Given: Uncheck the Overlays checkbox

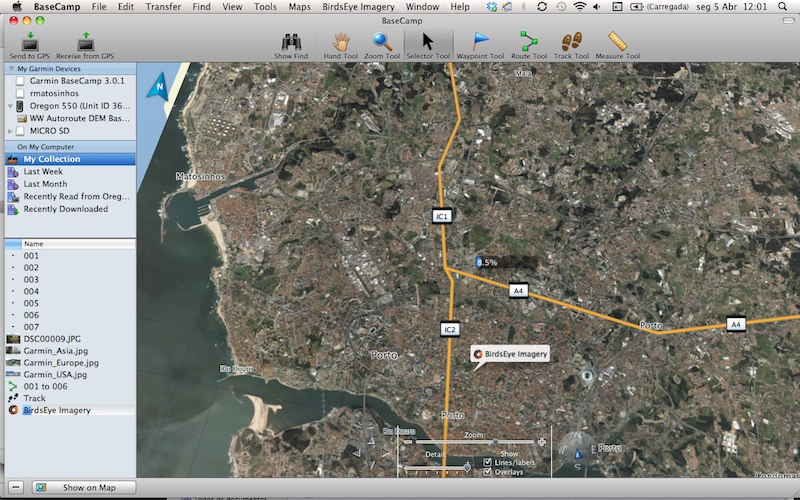Looking at the screenshot, I should (x=488, y=472).
